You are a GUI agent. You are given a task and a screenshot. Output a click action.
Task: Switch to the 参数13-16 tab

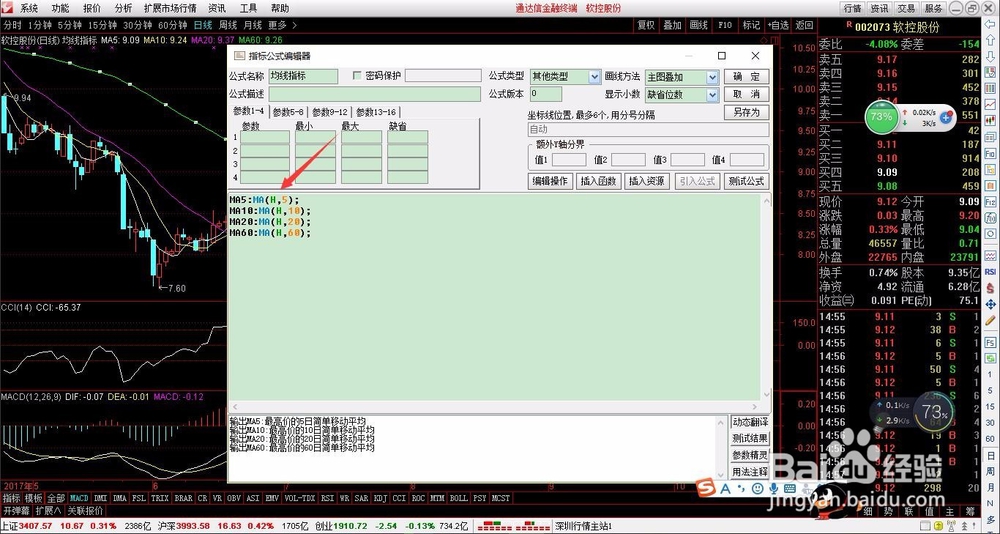(376, 112)
